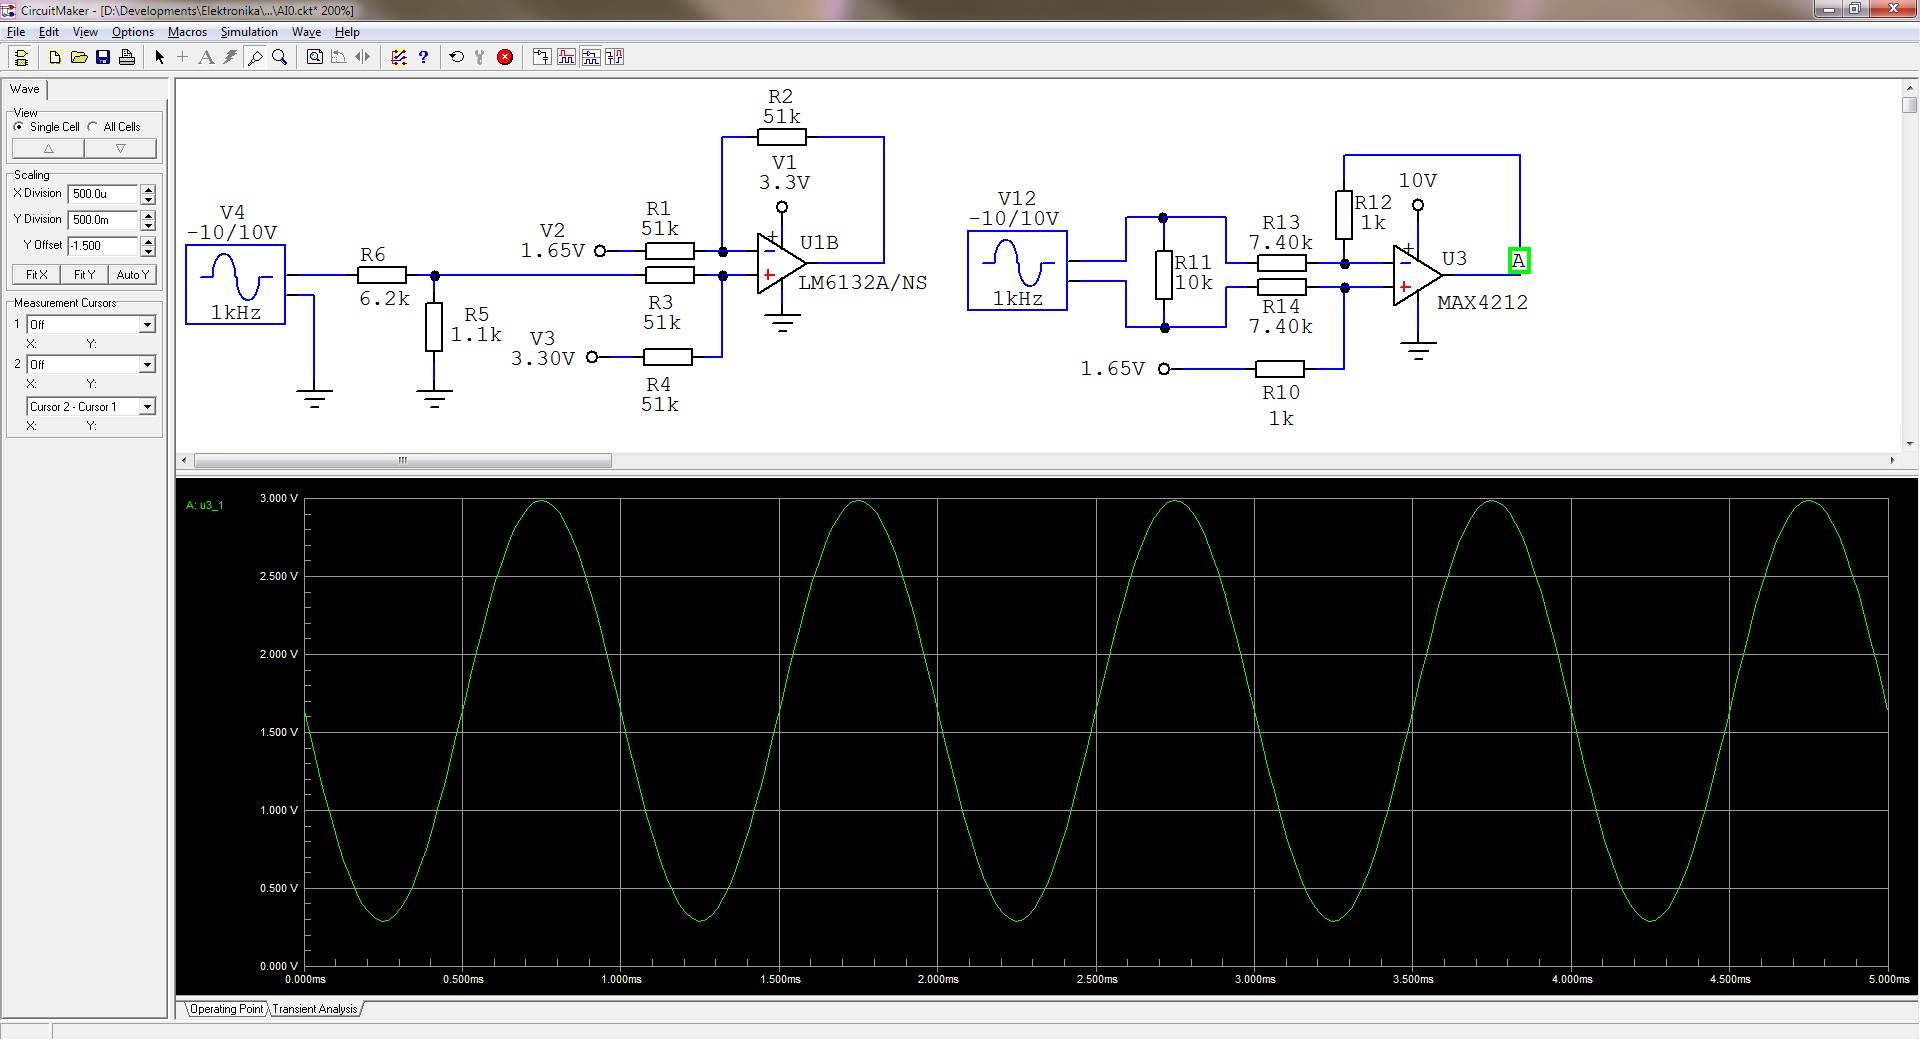Select the V12 signal generator
Viewport: 1920px width, 1040px height.
tap(1018, 270)
